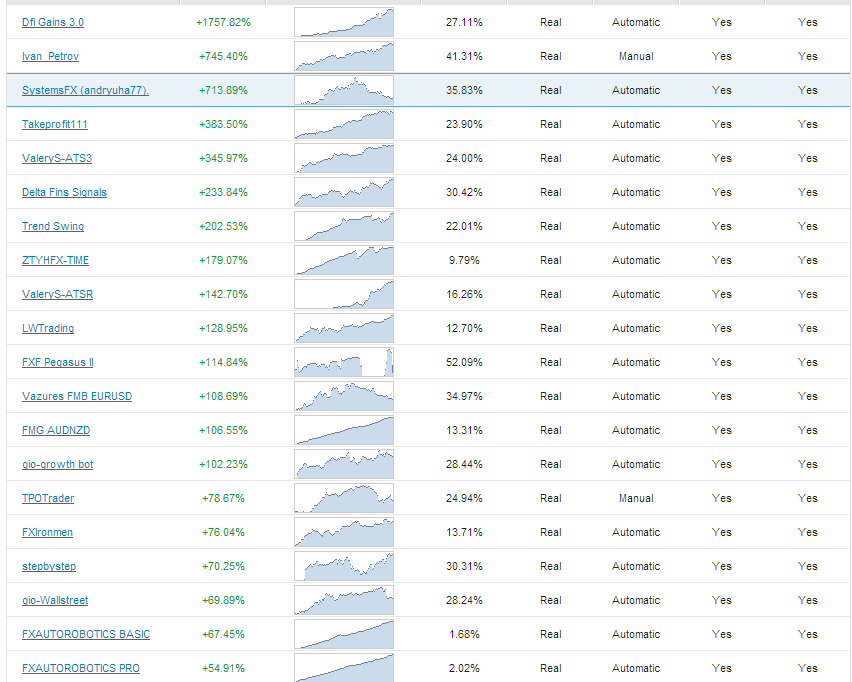The height and width of the screenshot is (682, 852).
Task: Click the Delta Fins Signals link
Action: 64,192
